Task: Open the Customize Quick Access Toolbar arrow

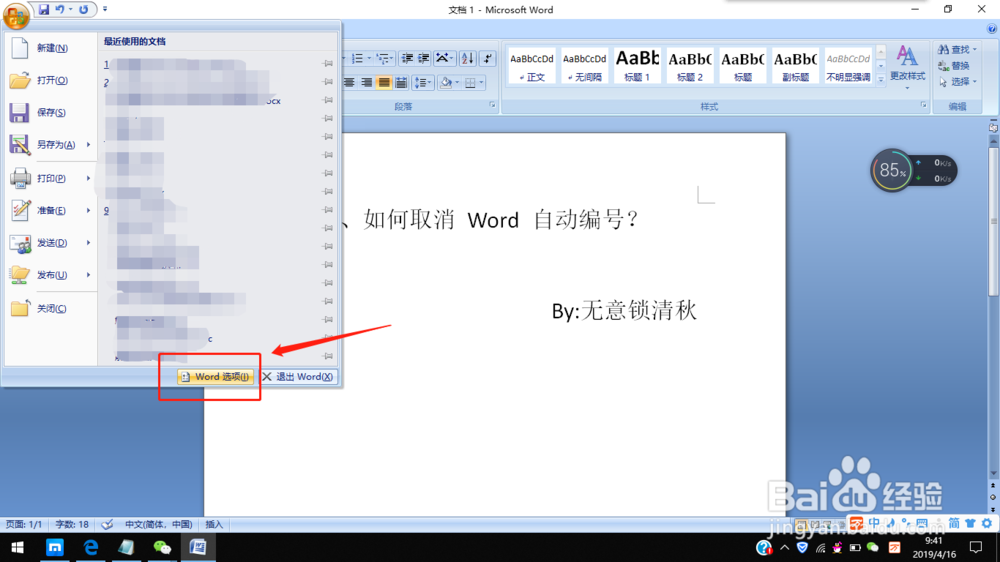Action: (105, 10)
